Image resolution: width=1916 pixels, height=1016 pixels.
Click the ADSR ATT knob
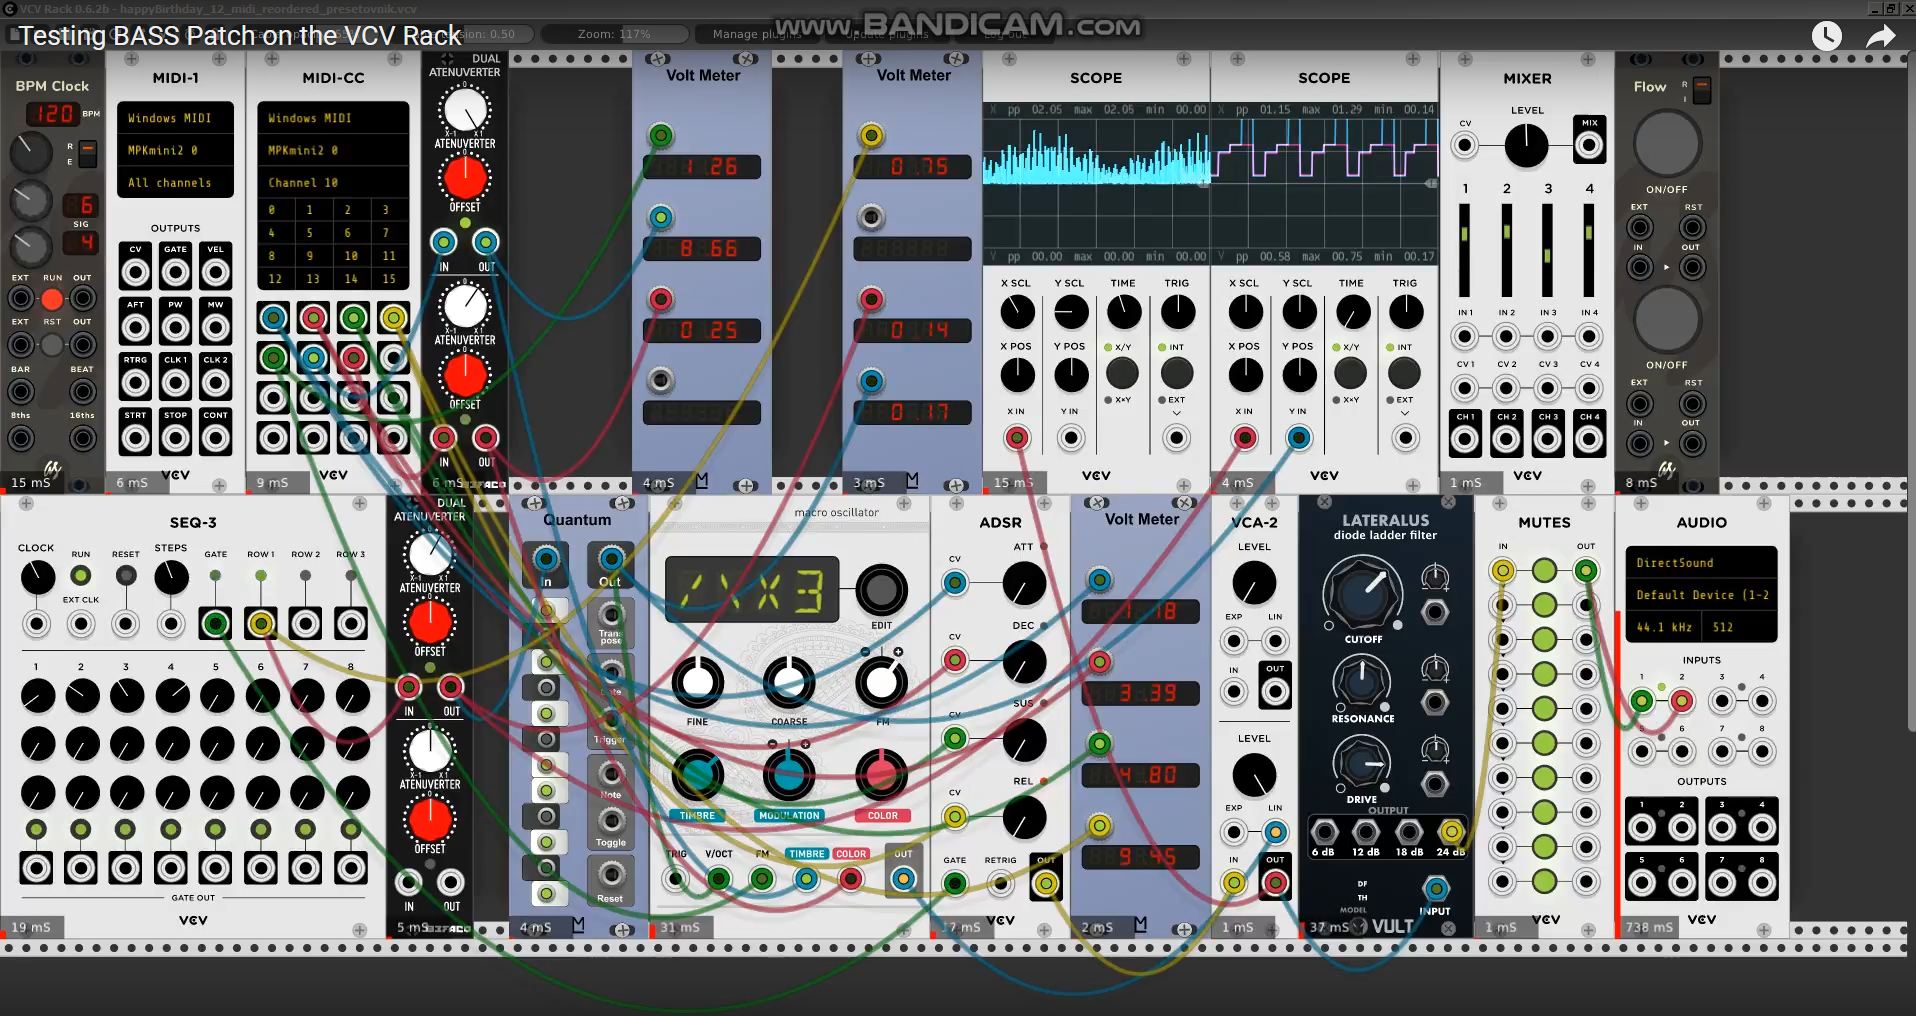coord(1024,583)
